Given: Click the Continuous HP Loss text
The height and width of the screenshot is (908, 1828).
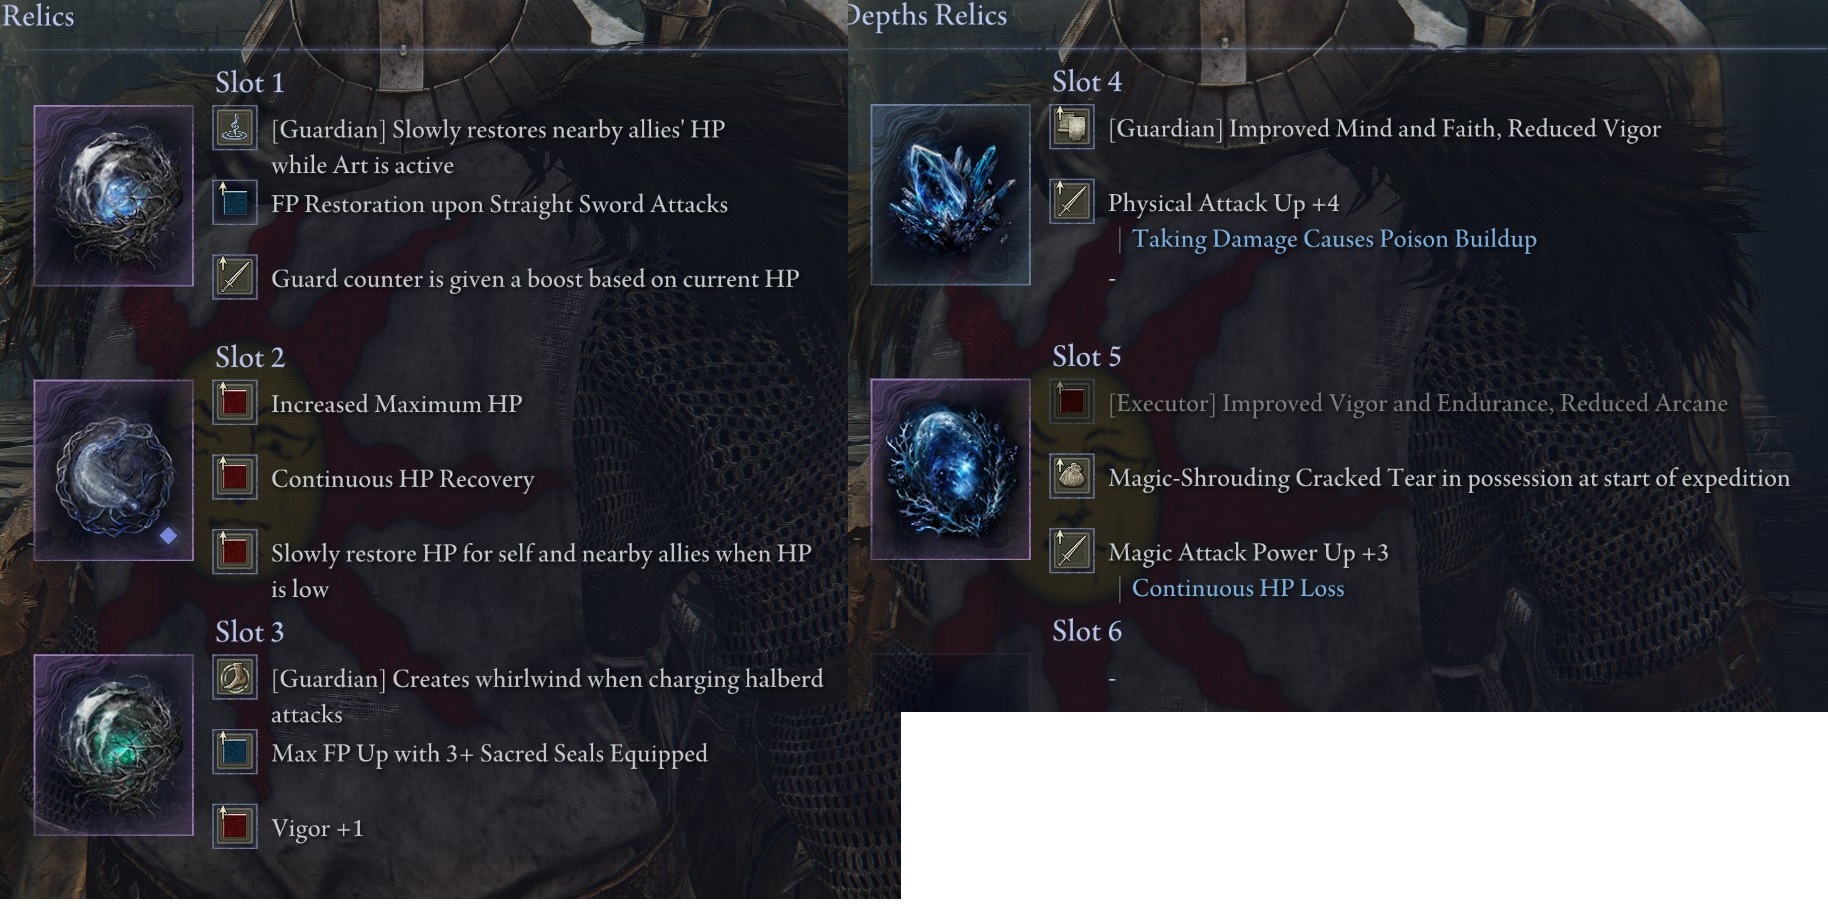Looking at the screenshot, I should click(1238, 588).
